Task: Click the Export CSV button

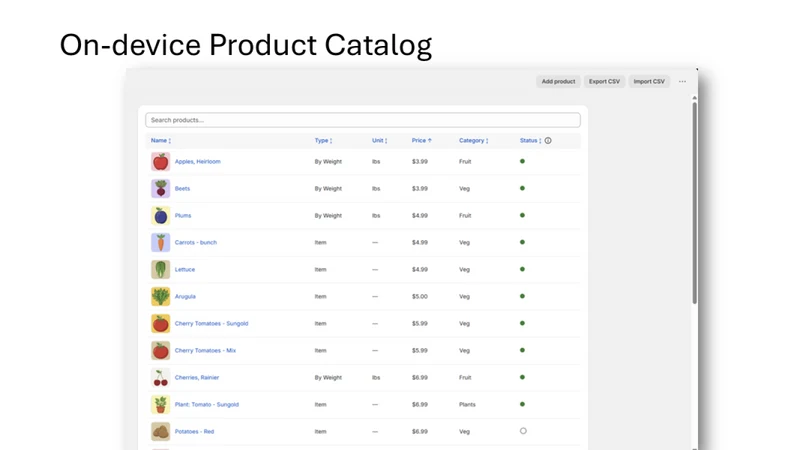Action: tap(604, 82)
